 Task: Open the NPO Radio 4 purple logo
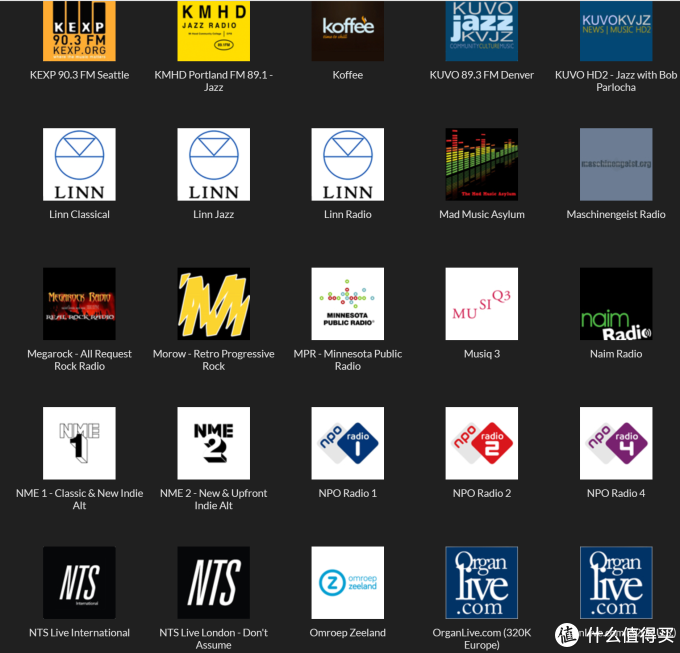tap(616, 443)
